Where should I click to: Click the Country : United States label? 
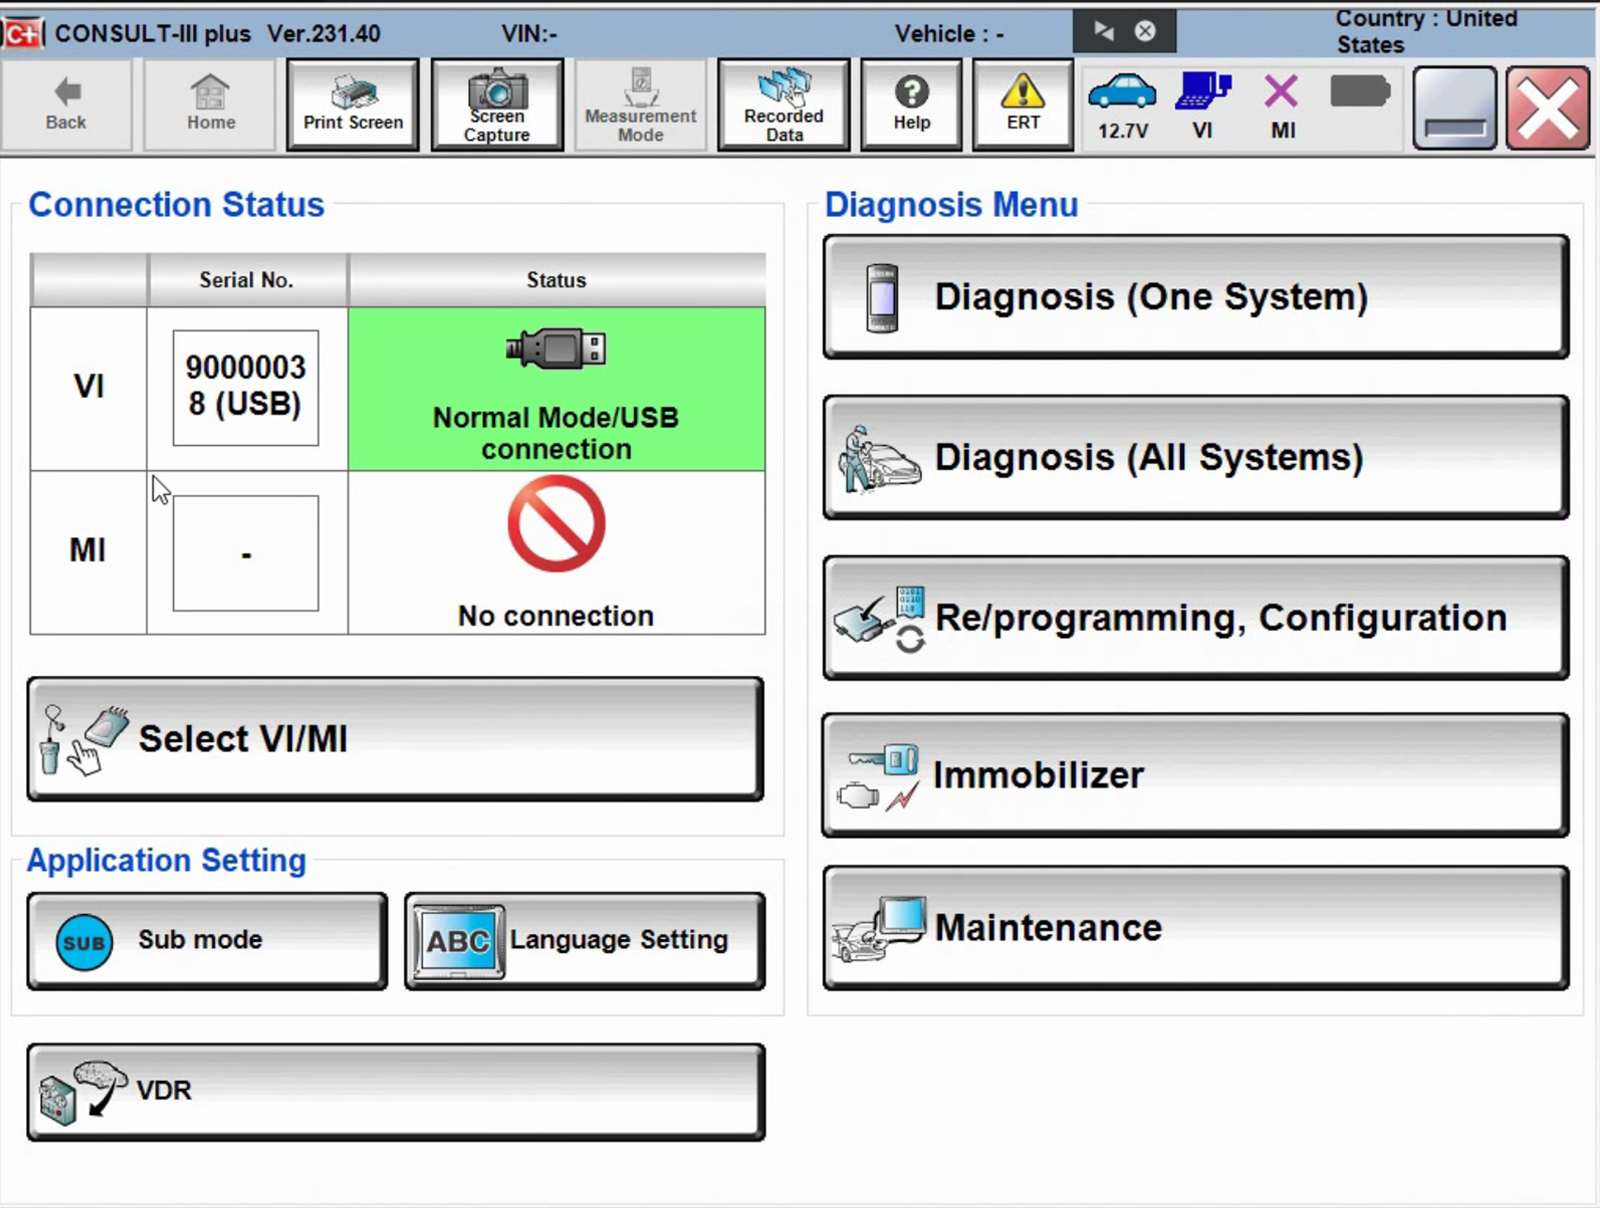[1426, 31]
